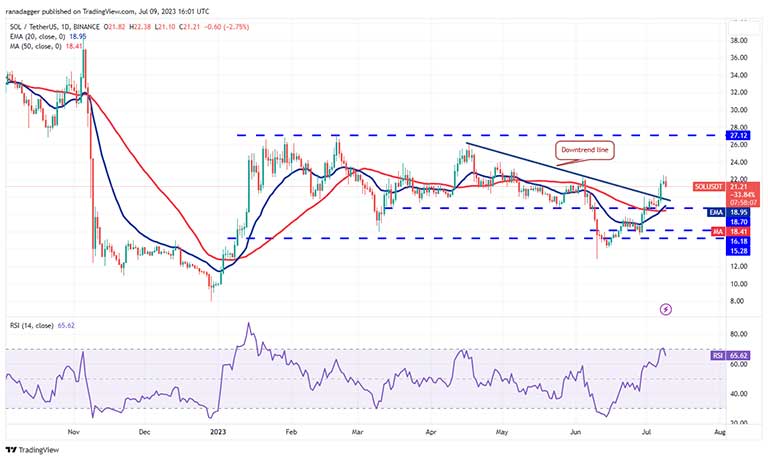This screenshot has width=768, height=463.
Task: Select the Downtrend line callout label
Action: (584, 150)
